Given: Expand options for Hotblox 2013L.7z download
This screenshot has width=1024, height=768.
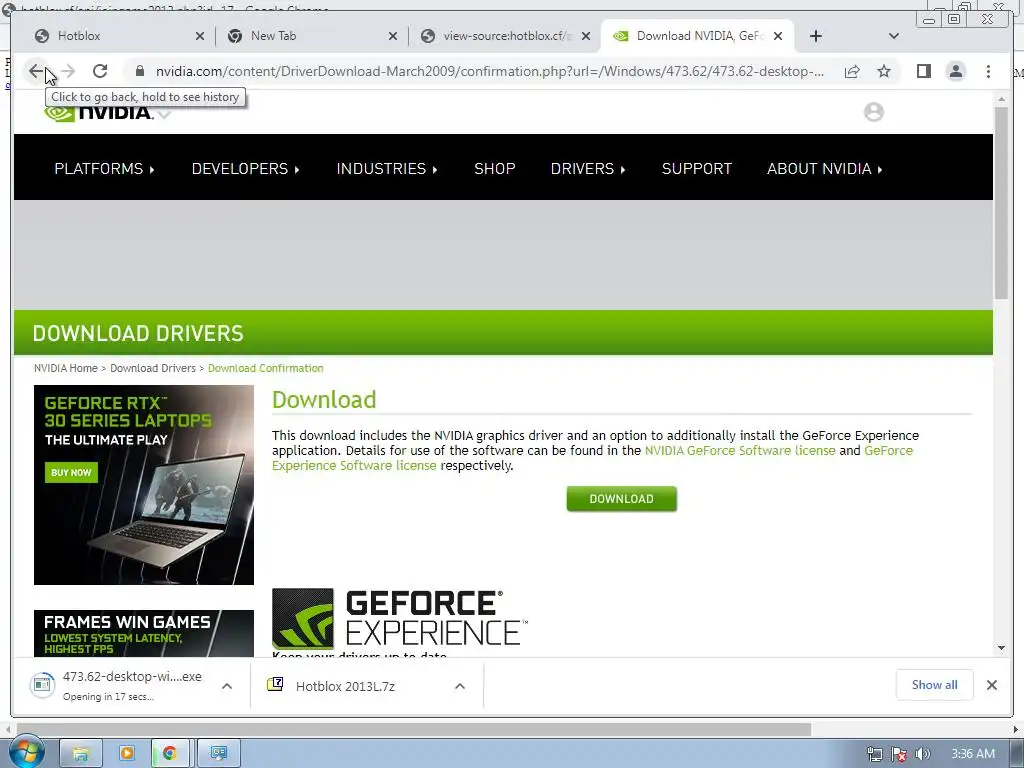Looking at the screenshot, I should point(460,686).
